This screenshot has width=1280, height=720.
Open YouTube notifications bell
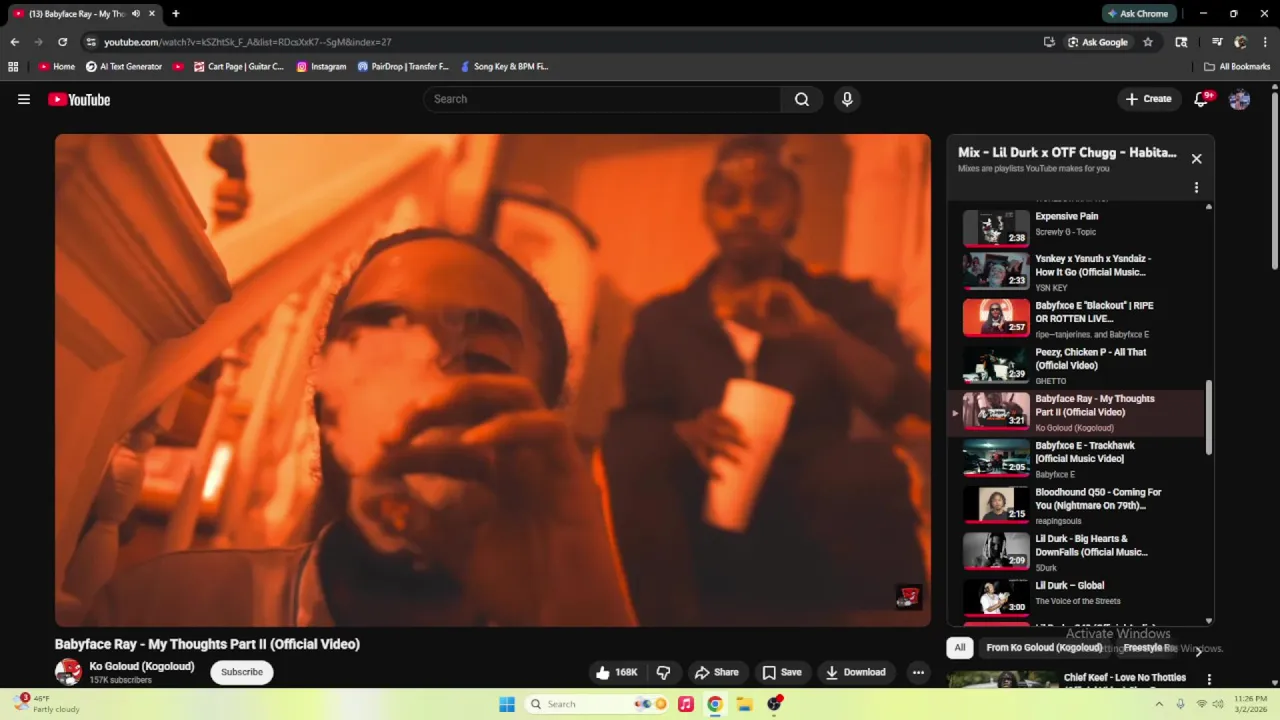(1202, 99)
